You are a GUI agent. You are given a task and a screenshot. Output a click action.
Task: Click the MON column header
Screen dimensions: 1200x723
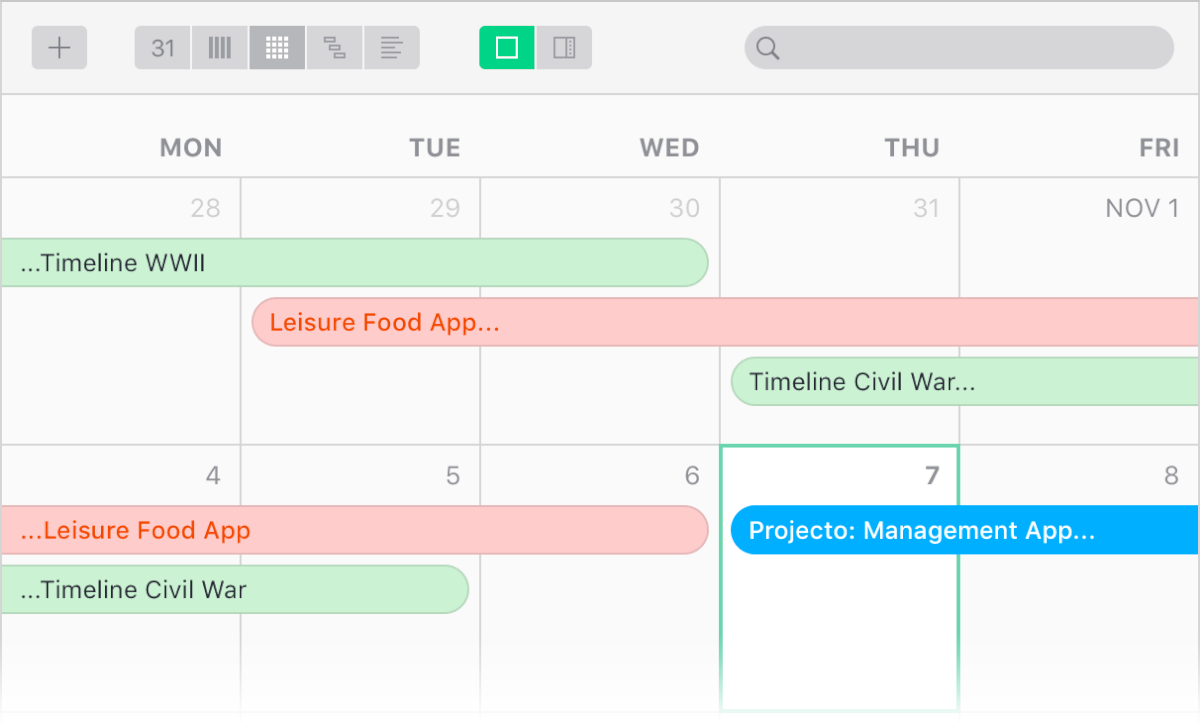191,148
